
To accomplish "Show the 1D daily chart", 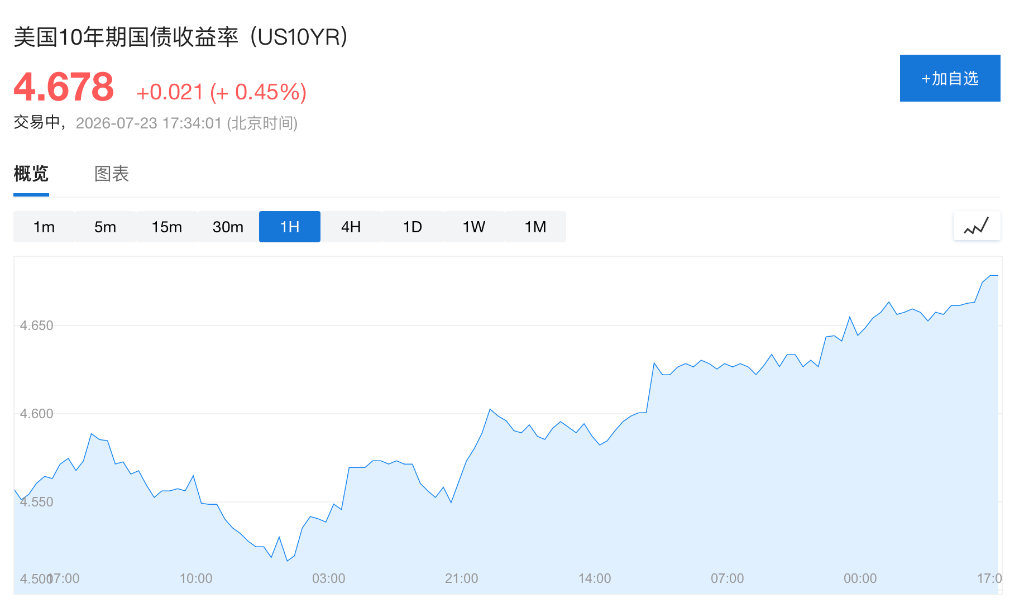I will pyautogui.click(x=412, y=227).
